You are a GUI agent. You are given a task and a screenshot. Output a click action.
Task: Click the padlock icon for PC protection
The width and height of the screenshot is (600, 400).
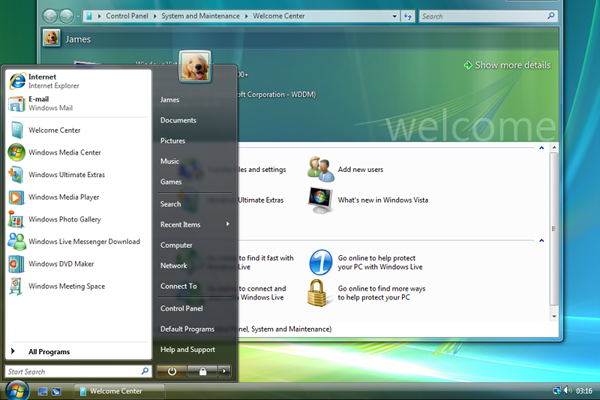pyautogui.click(x=320, y=292)
